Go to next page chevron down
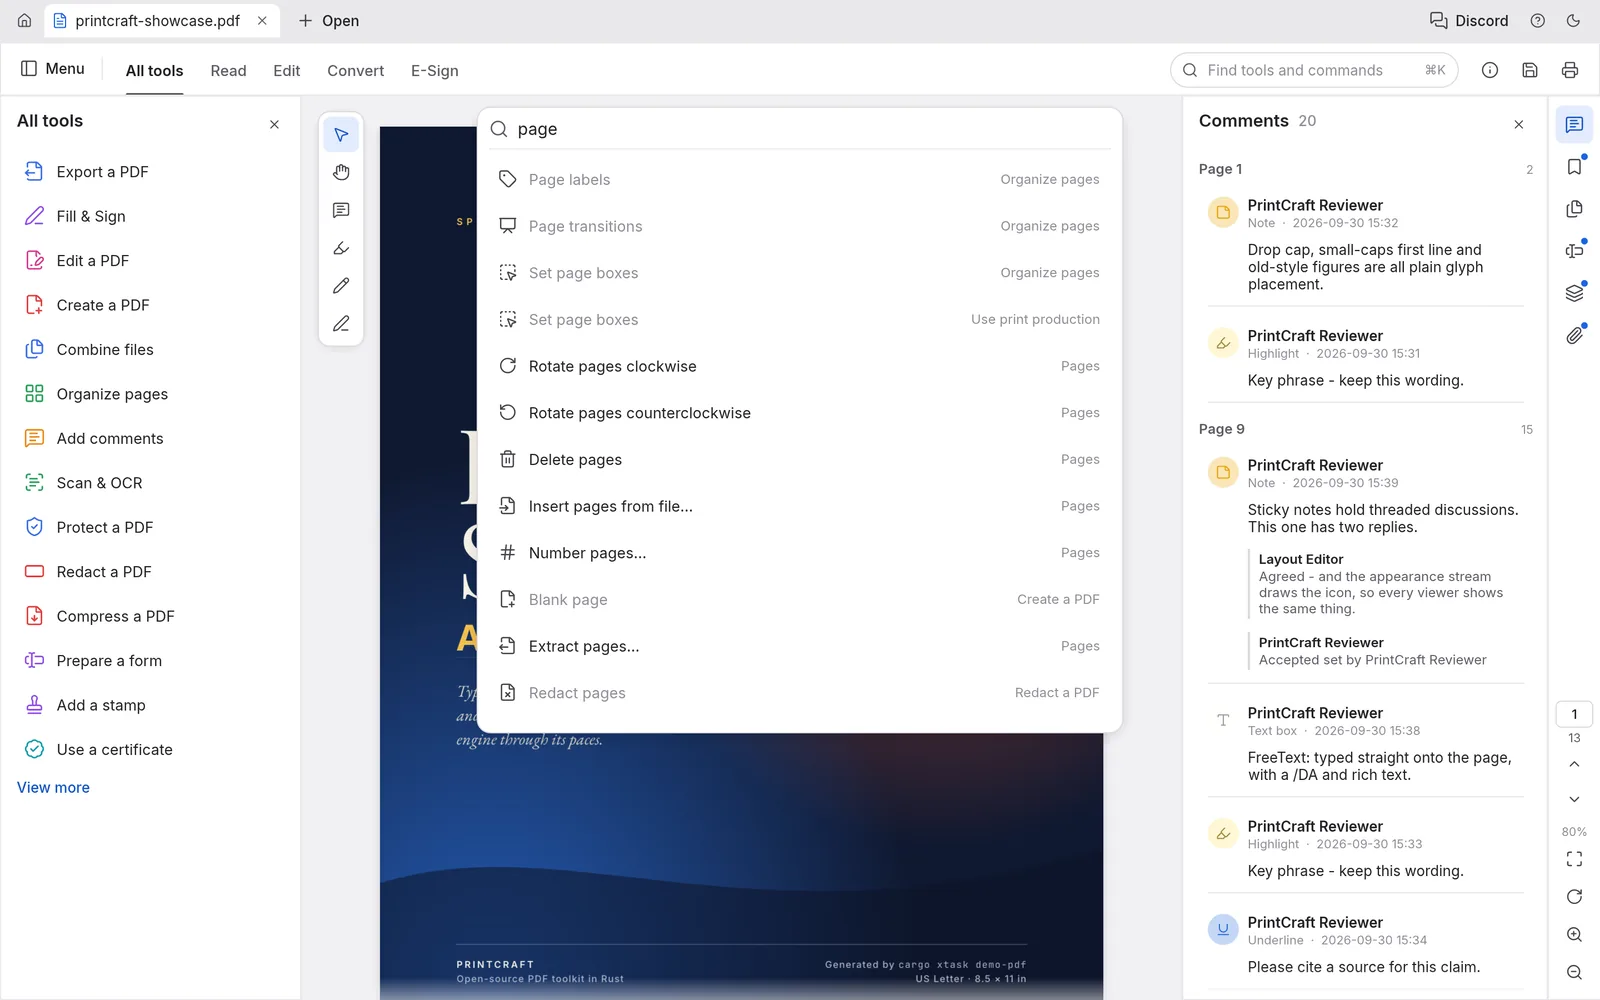 [1574, 799]
